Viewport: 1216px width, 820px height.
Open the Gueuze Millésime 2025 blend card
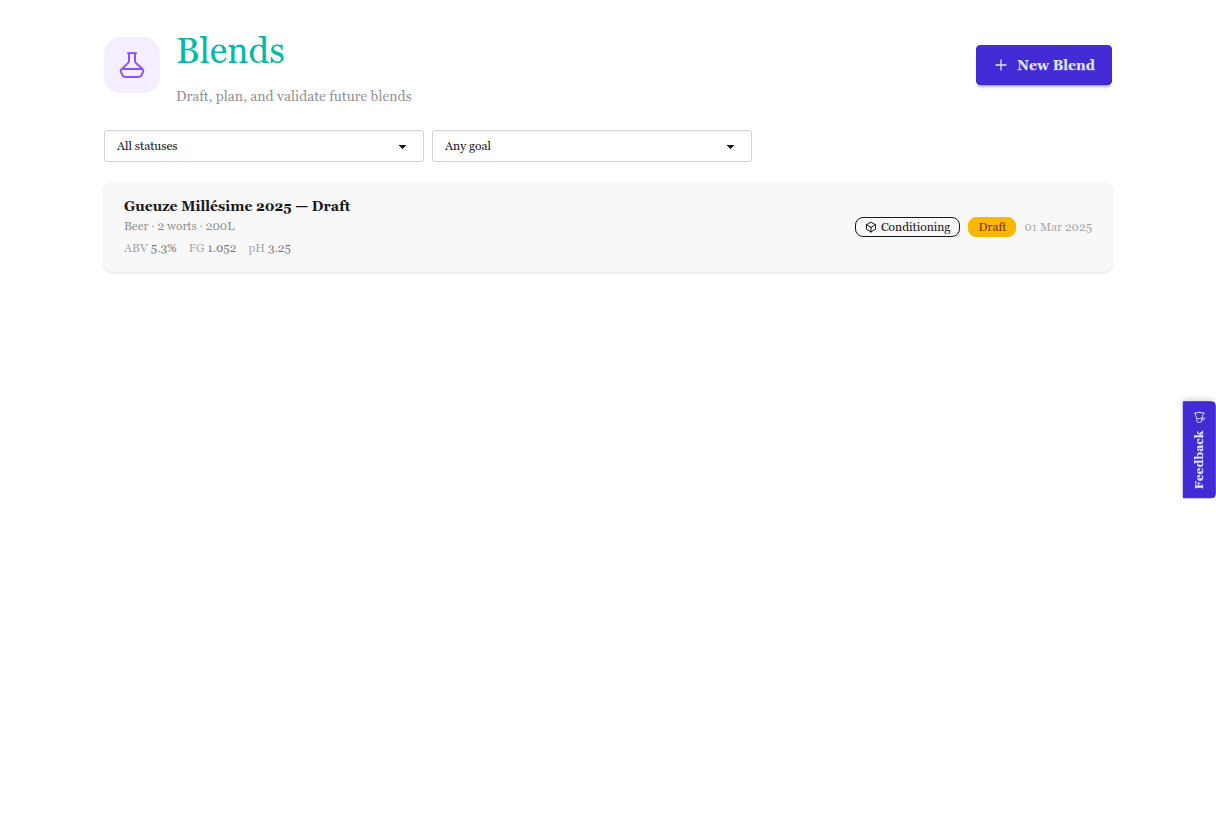[600, 250]
